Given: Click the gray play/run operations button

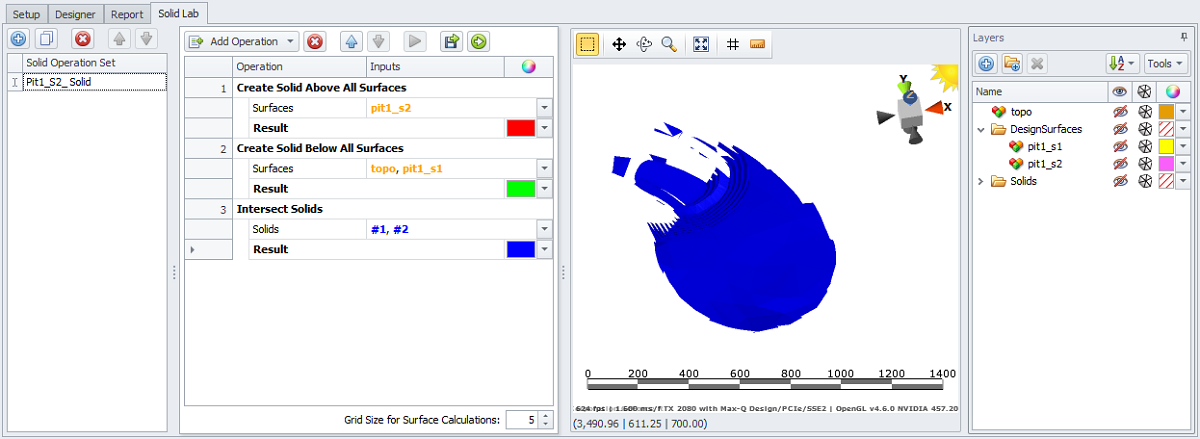Looking at the screenshot, I should [x=415, y=42].
